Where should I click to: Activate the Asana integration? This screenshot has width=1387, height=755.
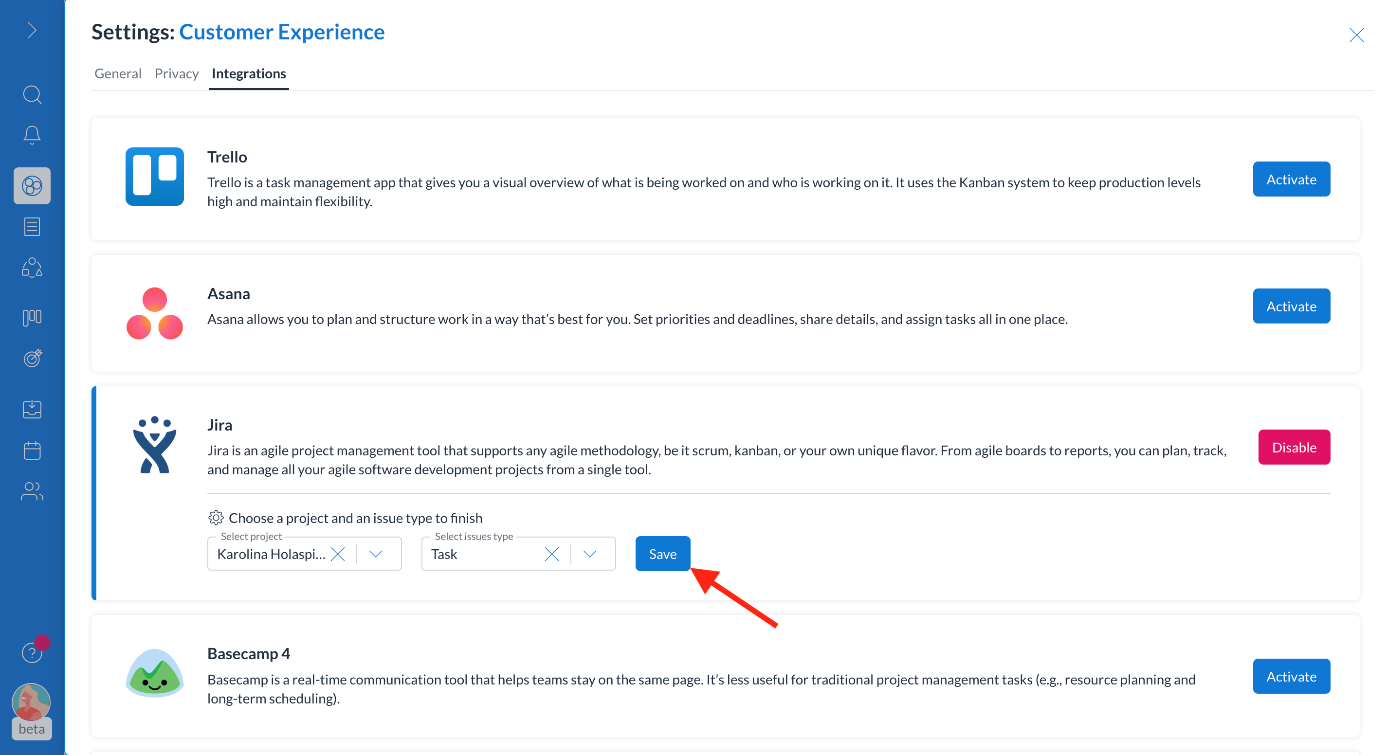pyautogui.click(x=1291, y=306)
